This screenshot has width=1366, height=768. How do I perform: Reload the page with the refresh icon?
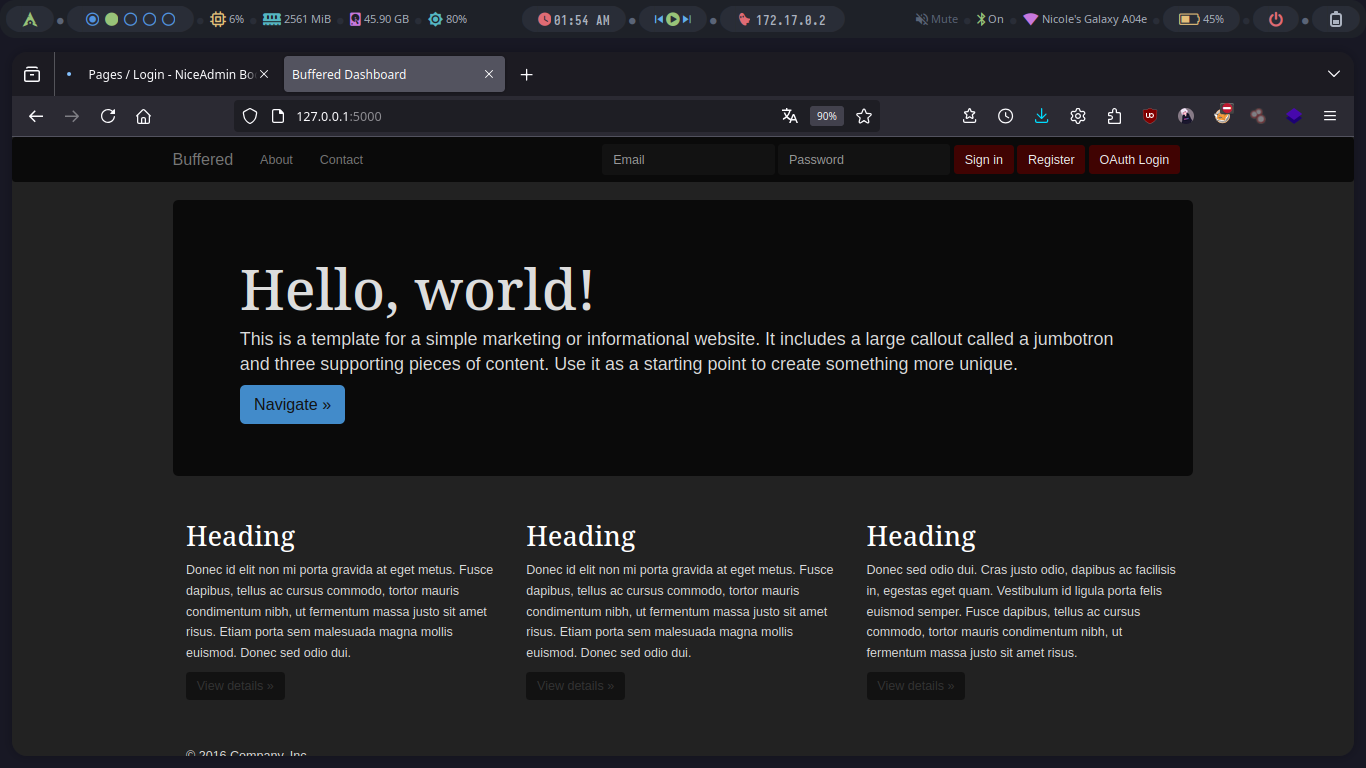(x=108, y=116)
